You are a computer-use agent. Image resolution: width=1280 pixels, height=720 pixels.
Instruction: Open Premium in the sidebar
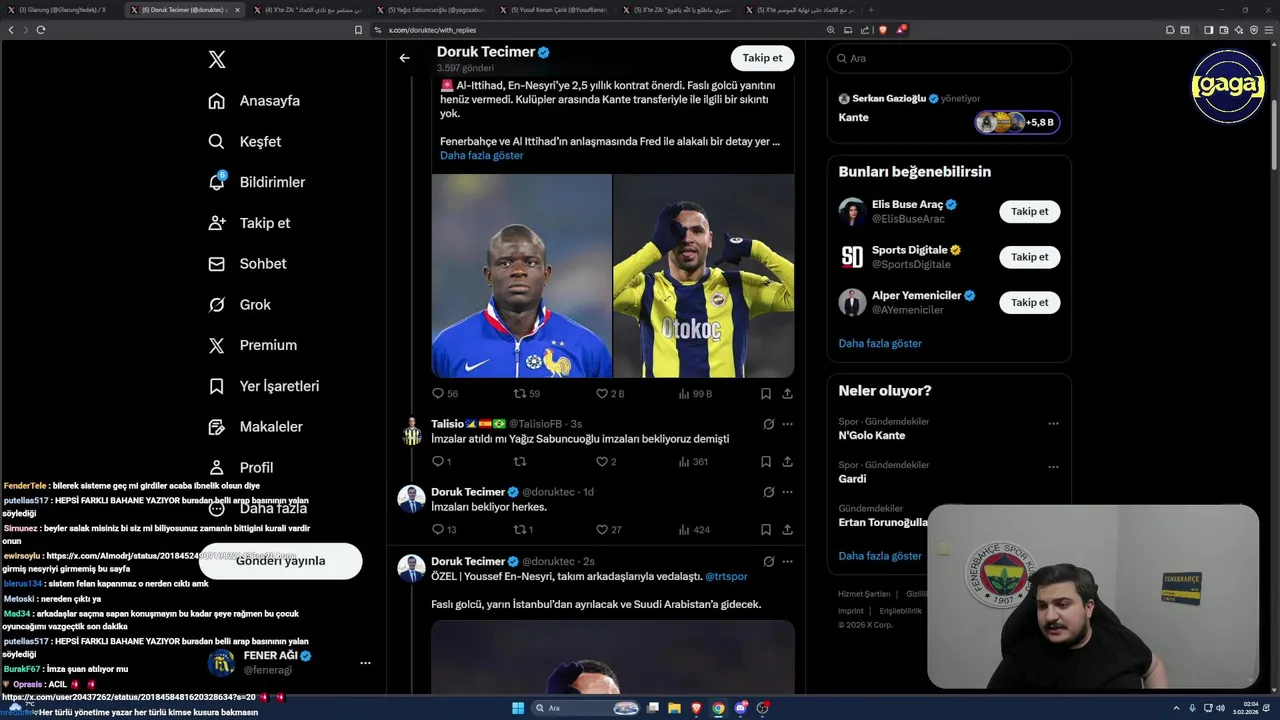(253, 345)
